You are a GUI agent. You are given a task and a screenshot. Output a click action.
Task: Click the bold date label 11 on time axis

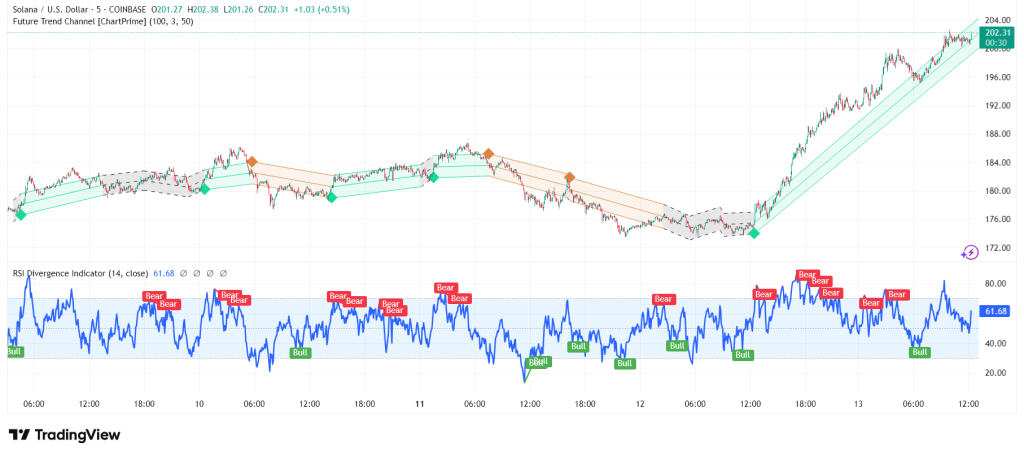point(420,403)
